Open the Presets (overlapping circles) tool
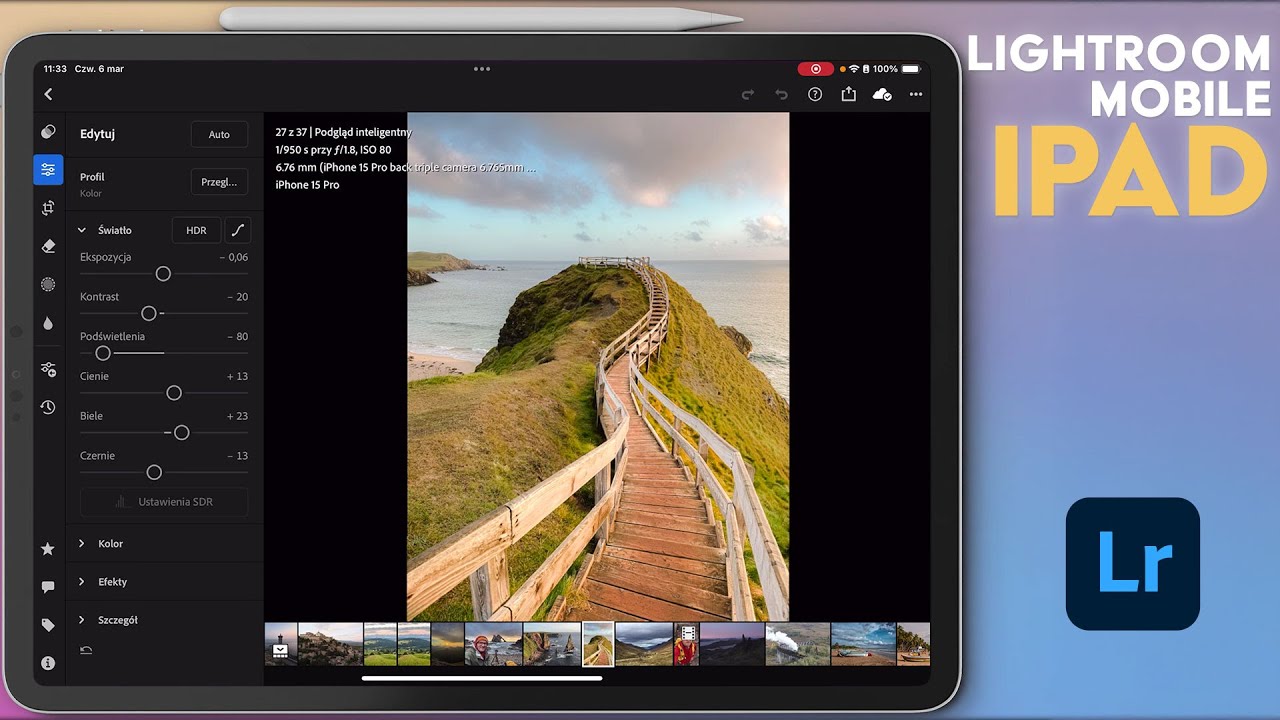This screenshot has height=720, width=1280. 48,132
